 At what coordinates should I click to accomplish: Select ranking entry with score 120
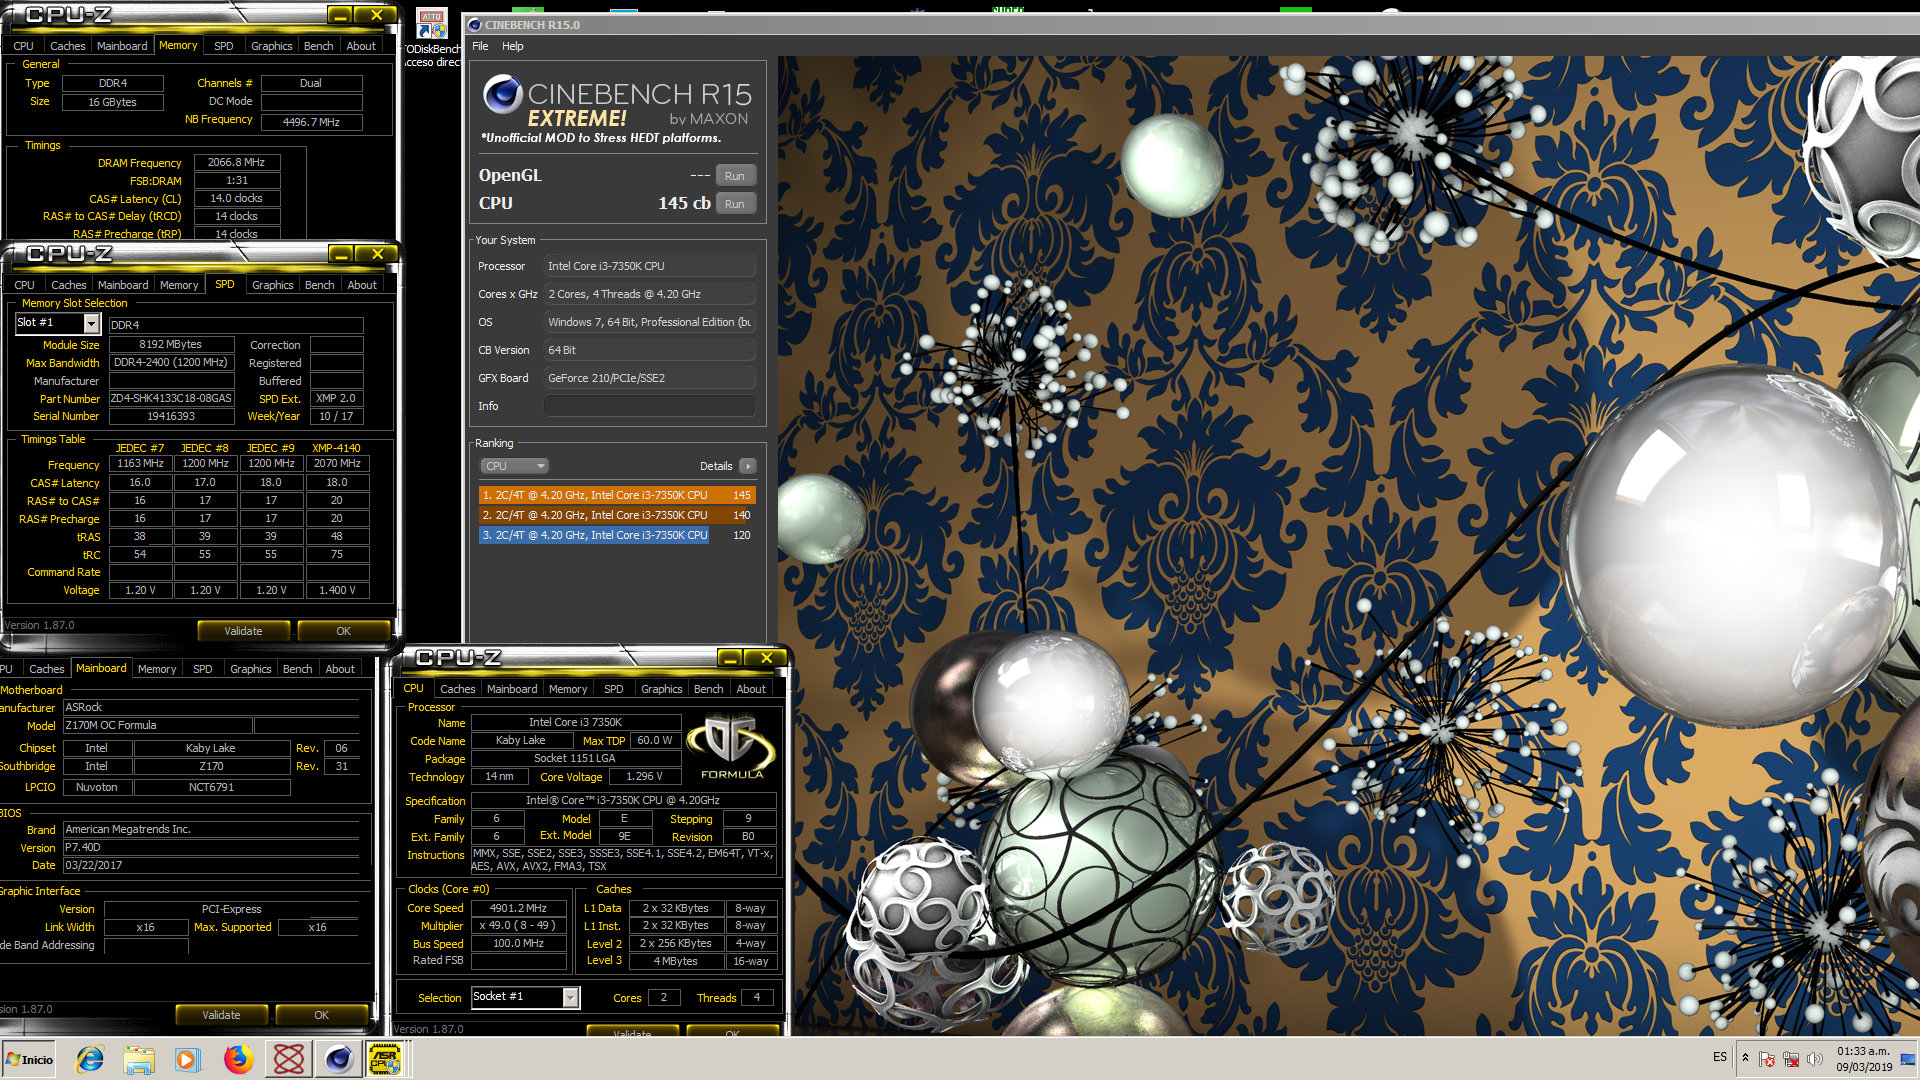coord(617,535)
